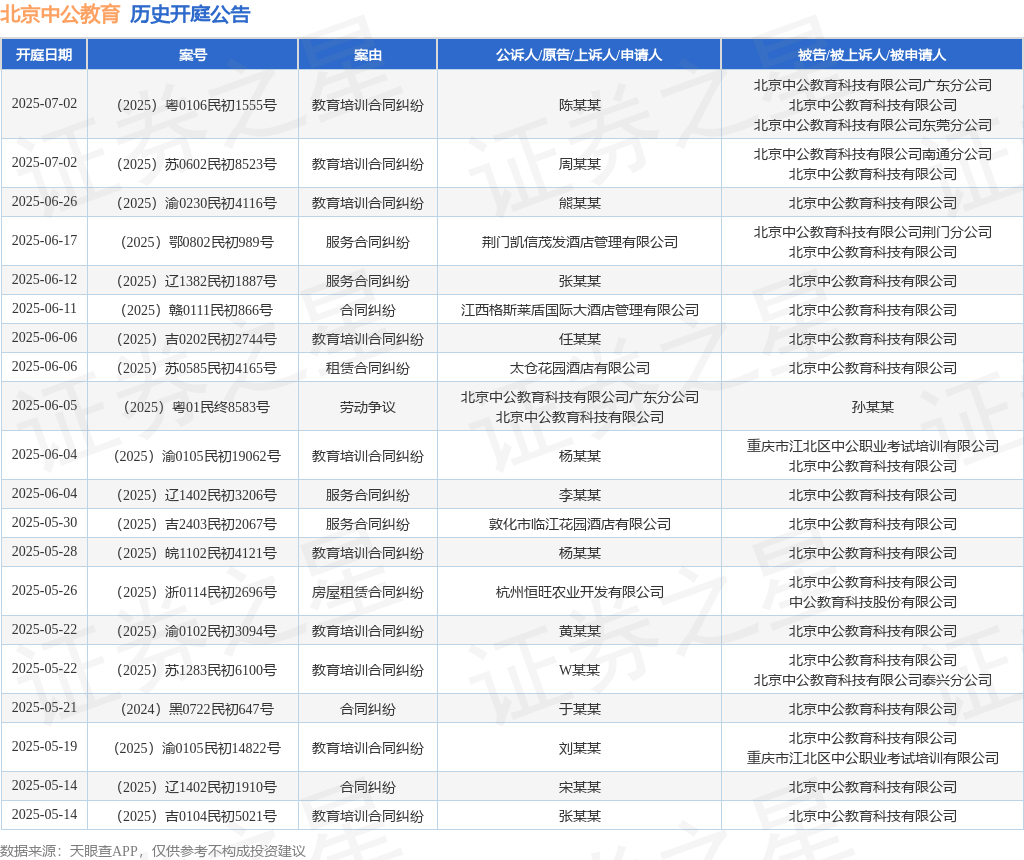Click plaintiff 李某某
Viewport: 1024px width, 860px height.
click(x=579, y=496)
